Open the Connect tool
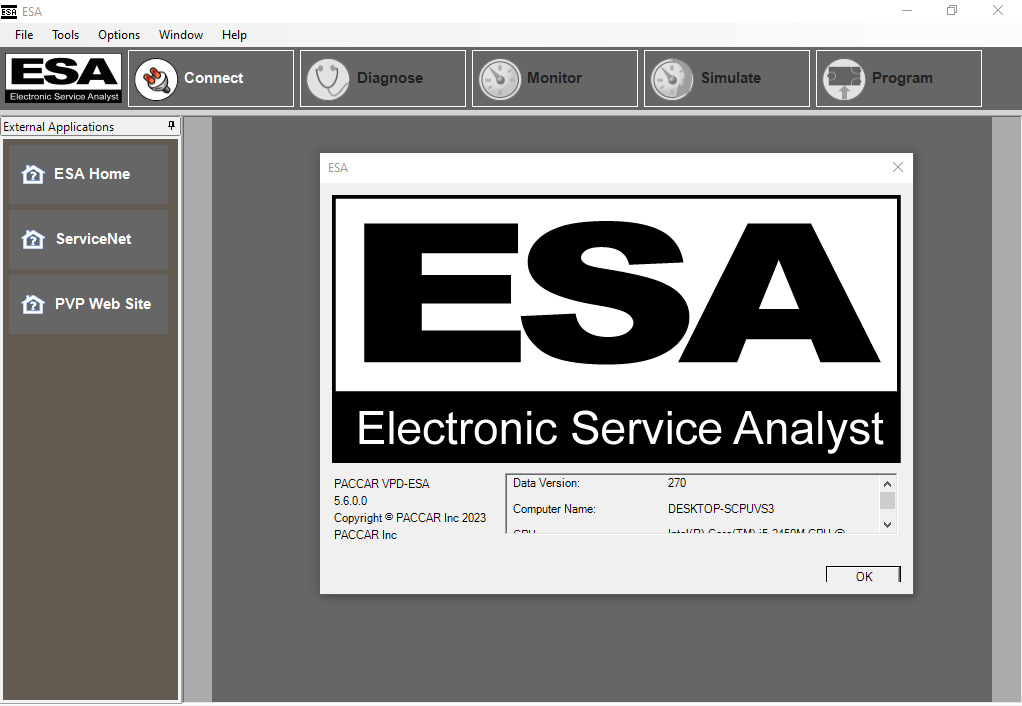The height and width of the screenshot is (706, 1022). click(x=210, y=78)
